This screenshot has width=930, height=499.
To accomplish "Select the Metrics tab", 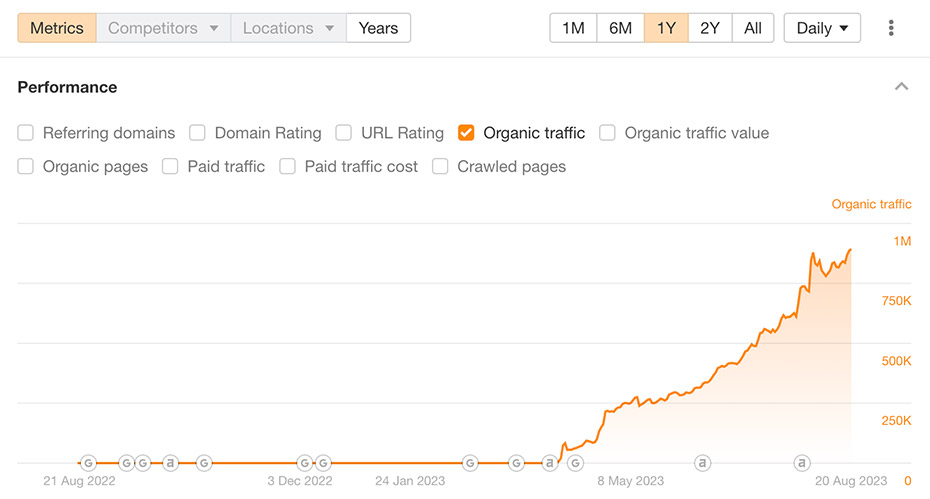I will click(57, 28).
